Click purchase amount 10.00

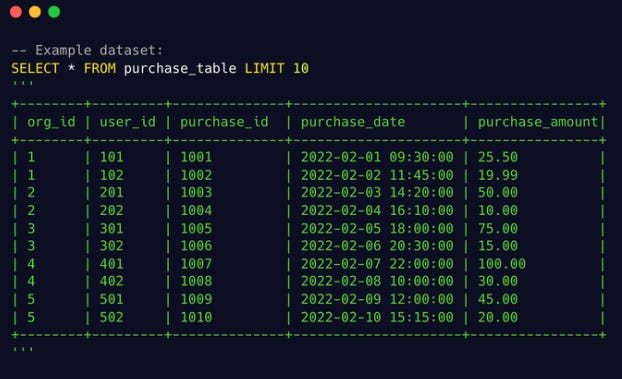pyautogui.click(x=497, y=210)
